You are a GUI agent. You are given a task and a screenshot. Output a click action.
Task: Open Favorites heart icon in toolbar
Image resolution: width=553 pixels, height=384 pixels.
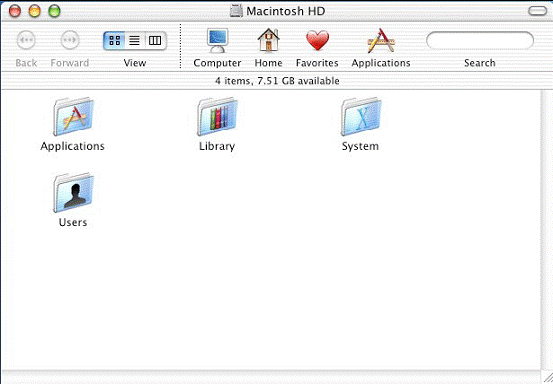pyautogui.click(x=317, y=40)
